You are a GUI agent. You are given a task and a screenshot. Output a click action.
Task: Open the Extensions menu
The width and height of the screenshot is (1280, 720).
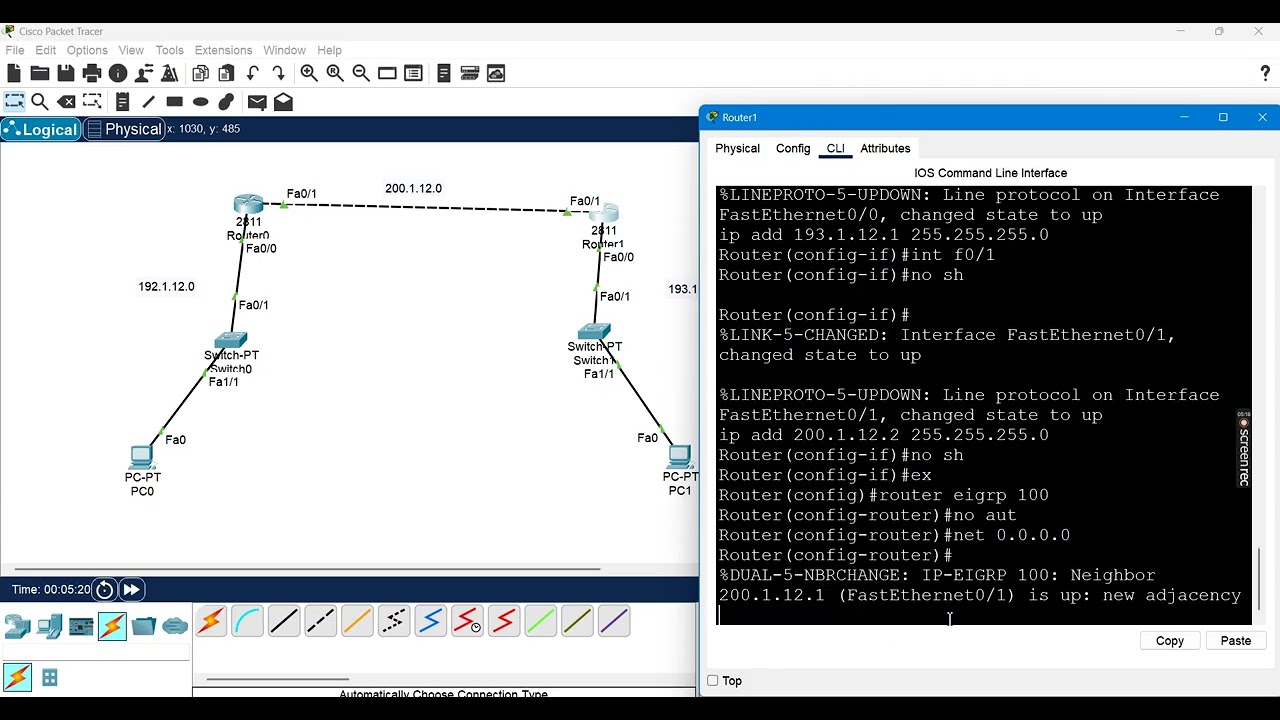pos(223,50)
